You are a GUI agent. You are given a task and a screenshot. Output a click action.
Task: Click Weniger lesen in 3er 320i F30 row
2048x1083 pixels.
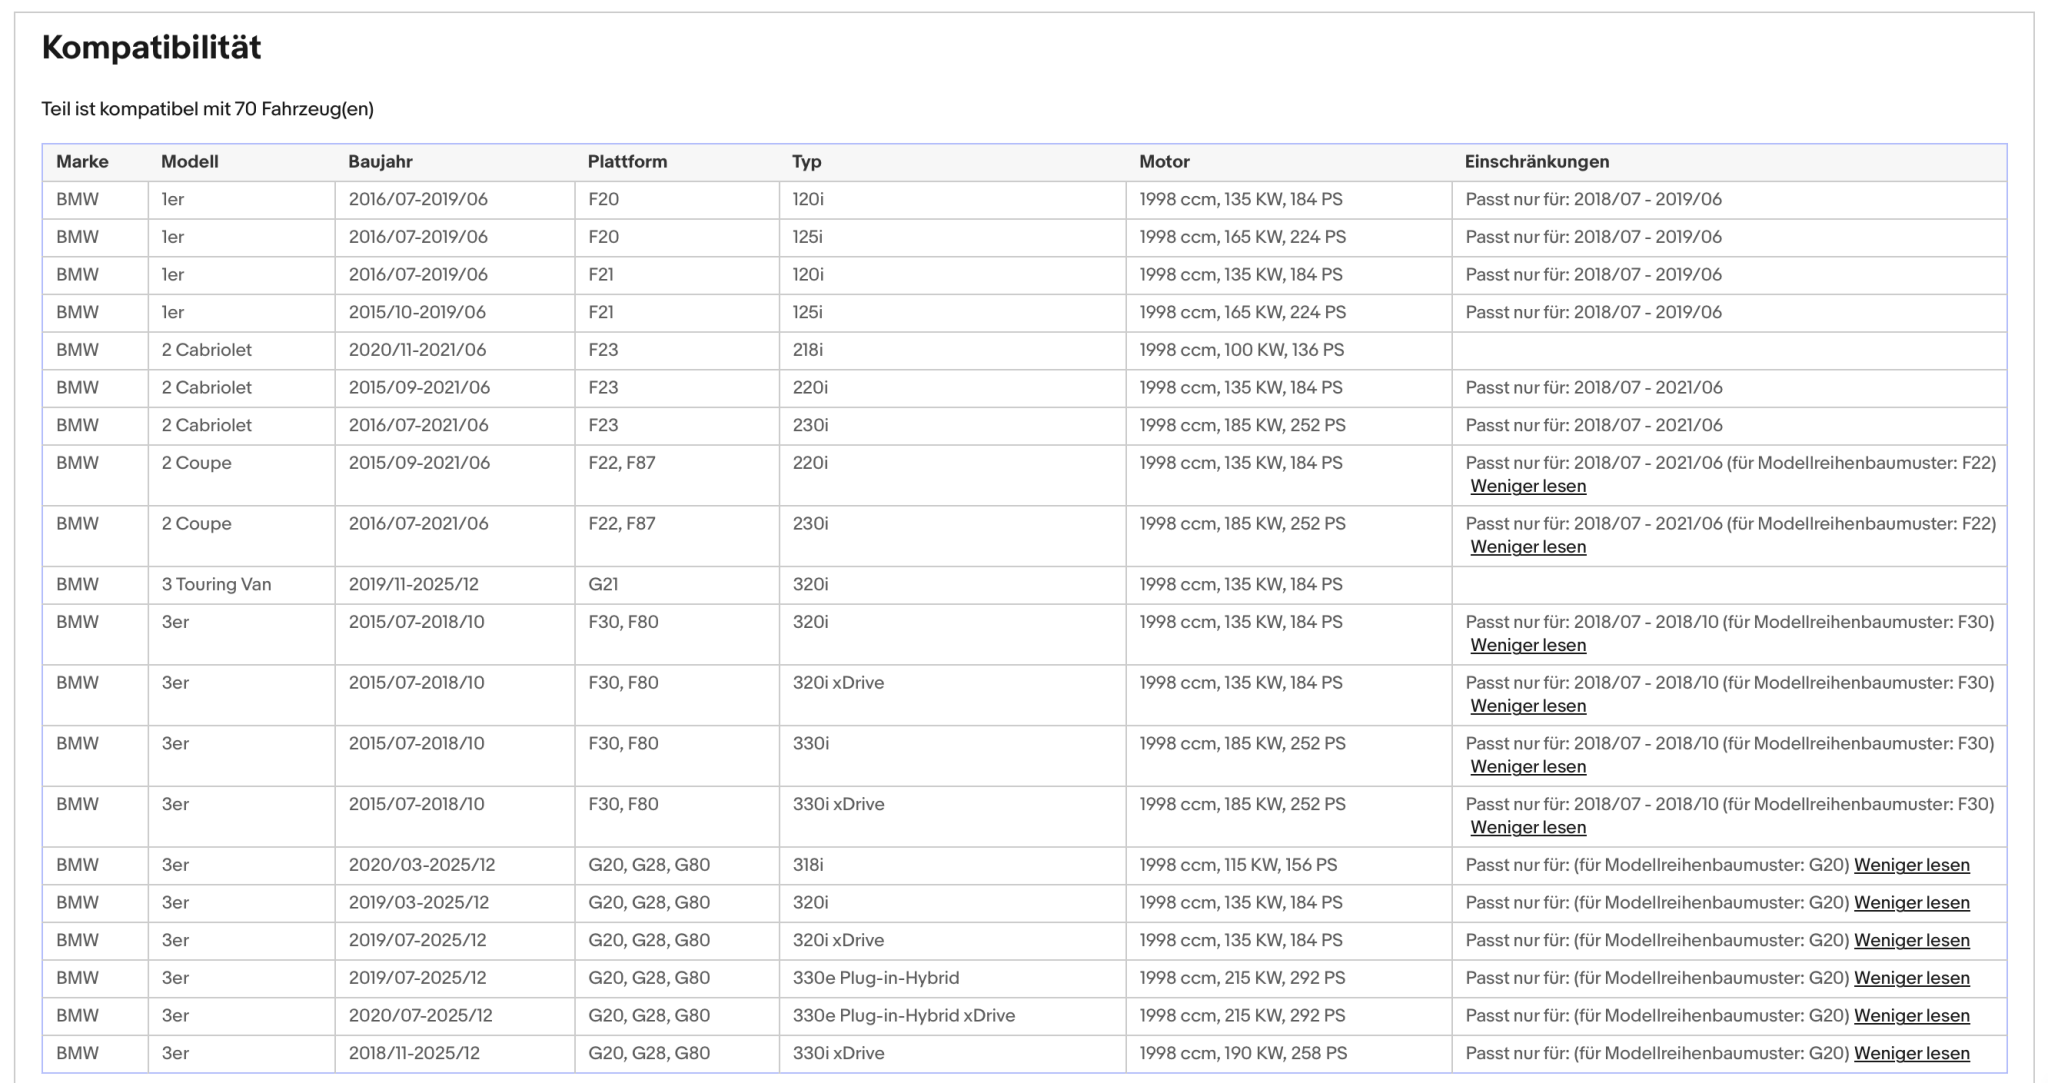click(x=1527, y=645)
